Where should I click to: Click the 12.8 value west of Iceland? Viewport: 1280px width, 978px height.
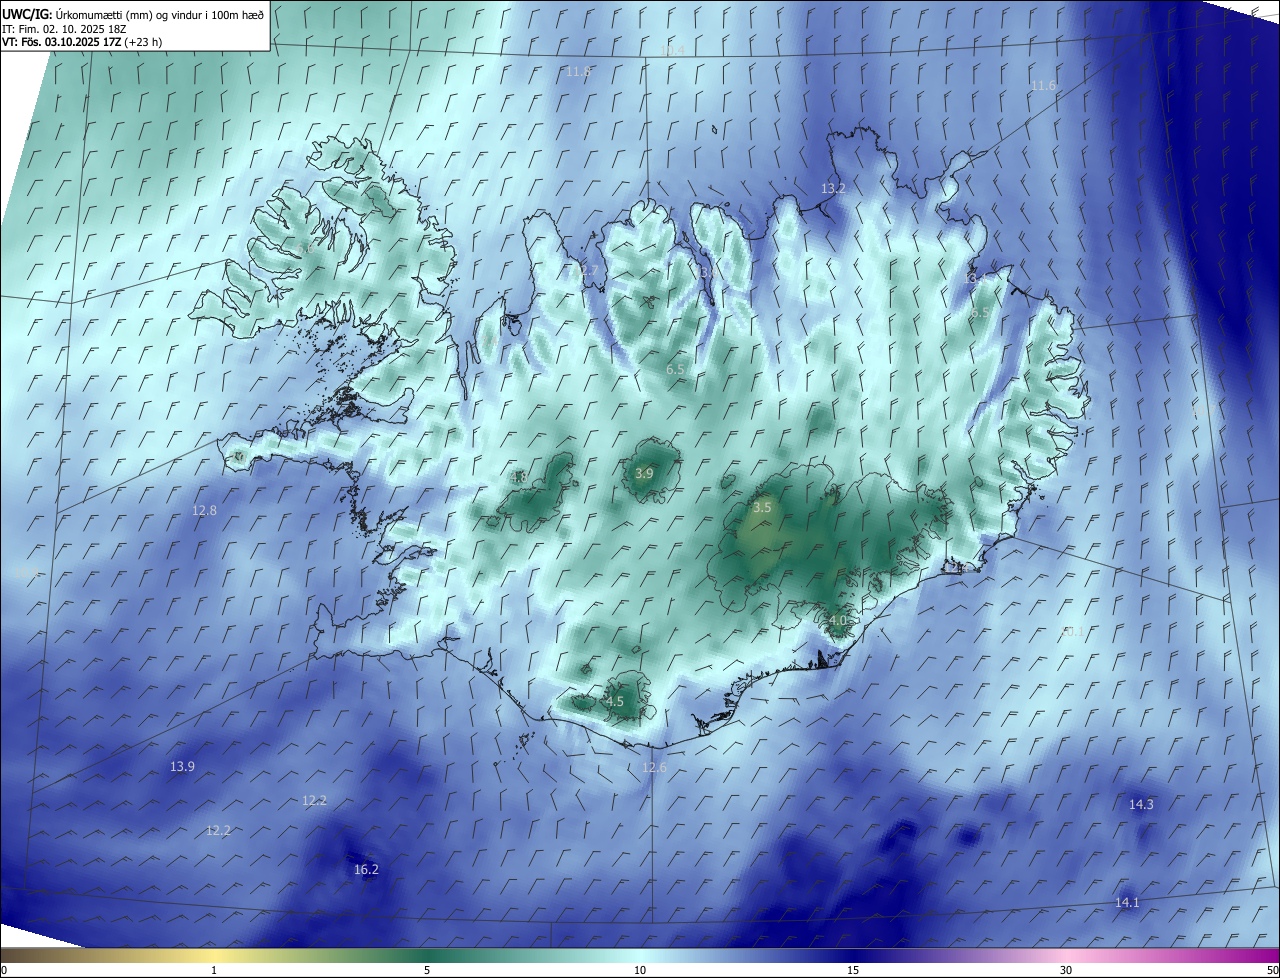(204, 510)
